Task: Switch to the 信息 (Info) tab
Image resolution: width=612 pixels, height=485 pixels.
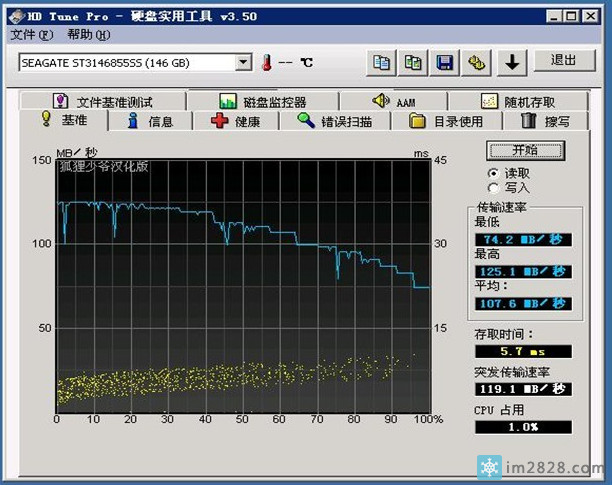Action: pyautogui.click(x=150, y=121)
